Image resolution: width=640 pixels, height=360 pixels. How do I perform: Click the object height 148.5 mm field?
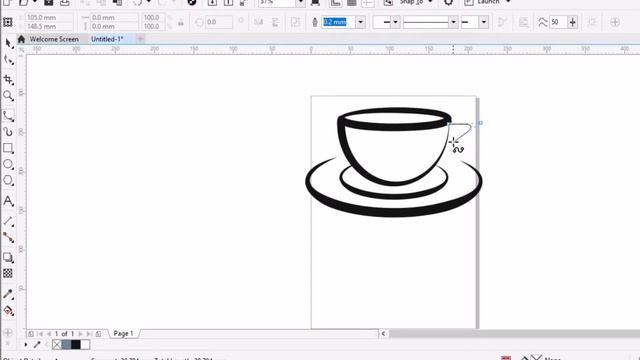coord(49,27)
